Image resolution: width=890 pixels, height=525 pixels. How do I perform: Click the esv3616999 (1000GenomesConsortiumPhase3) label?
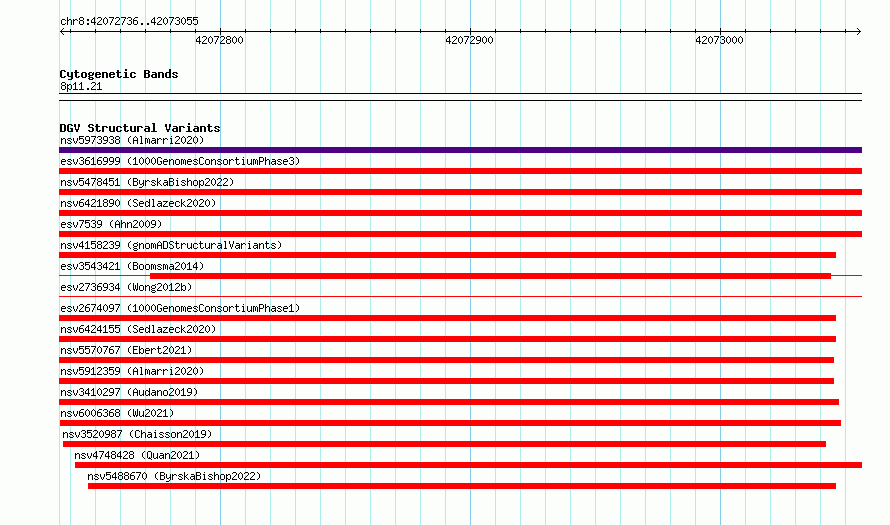[x=180, y=161]
